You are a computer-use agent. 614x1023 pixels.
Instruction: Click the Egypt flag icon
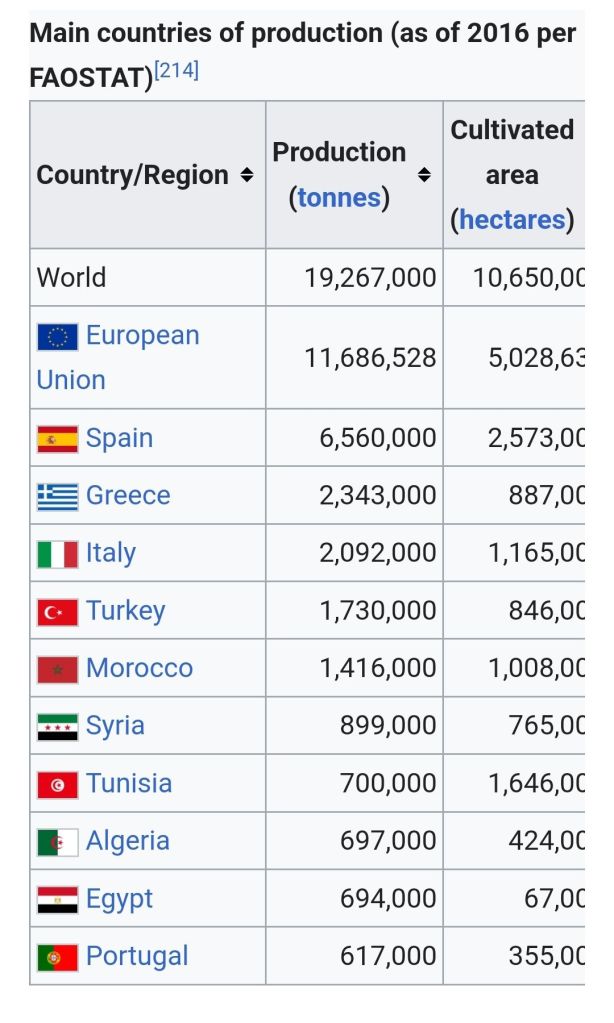pyautogui.click(x=57, y=900)
